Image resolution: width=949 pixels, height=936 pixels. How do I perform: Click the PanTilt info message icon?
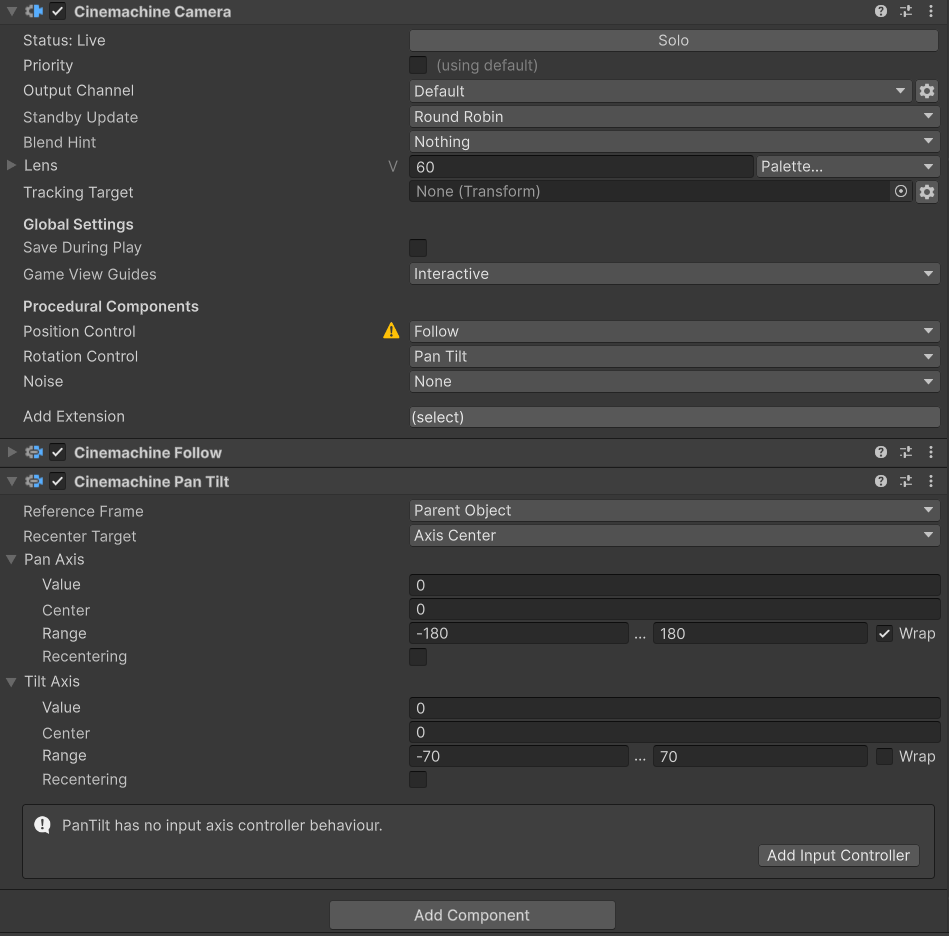(x=42, y=825)
